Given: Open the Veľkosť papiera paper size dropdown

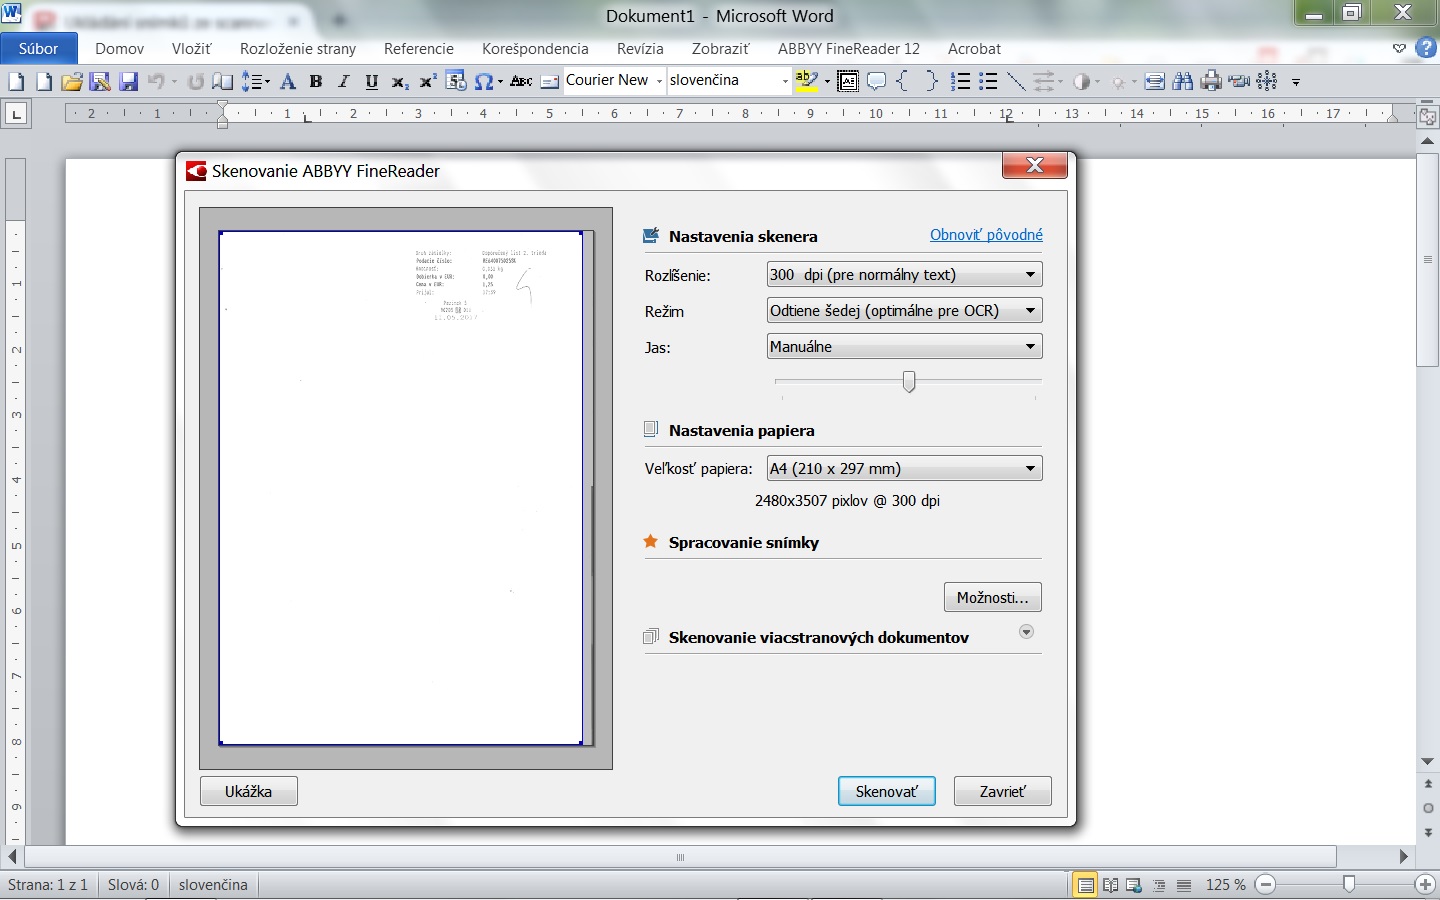Looking at the screenshot, I should coord(904,469).
